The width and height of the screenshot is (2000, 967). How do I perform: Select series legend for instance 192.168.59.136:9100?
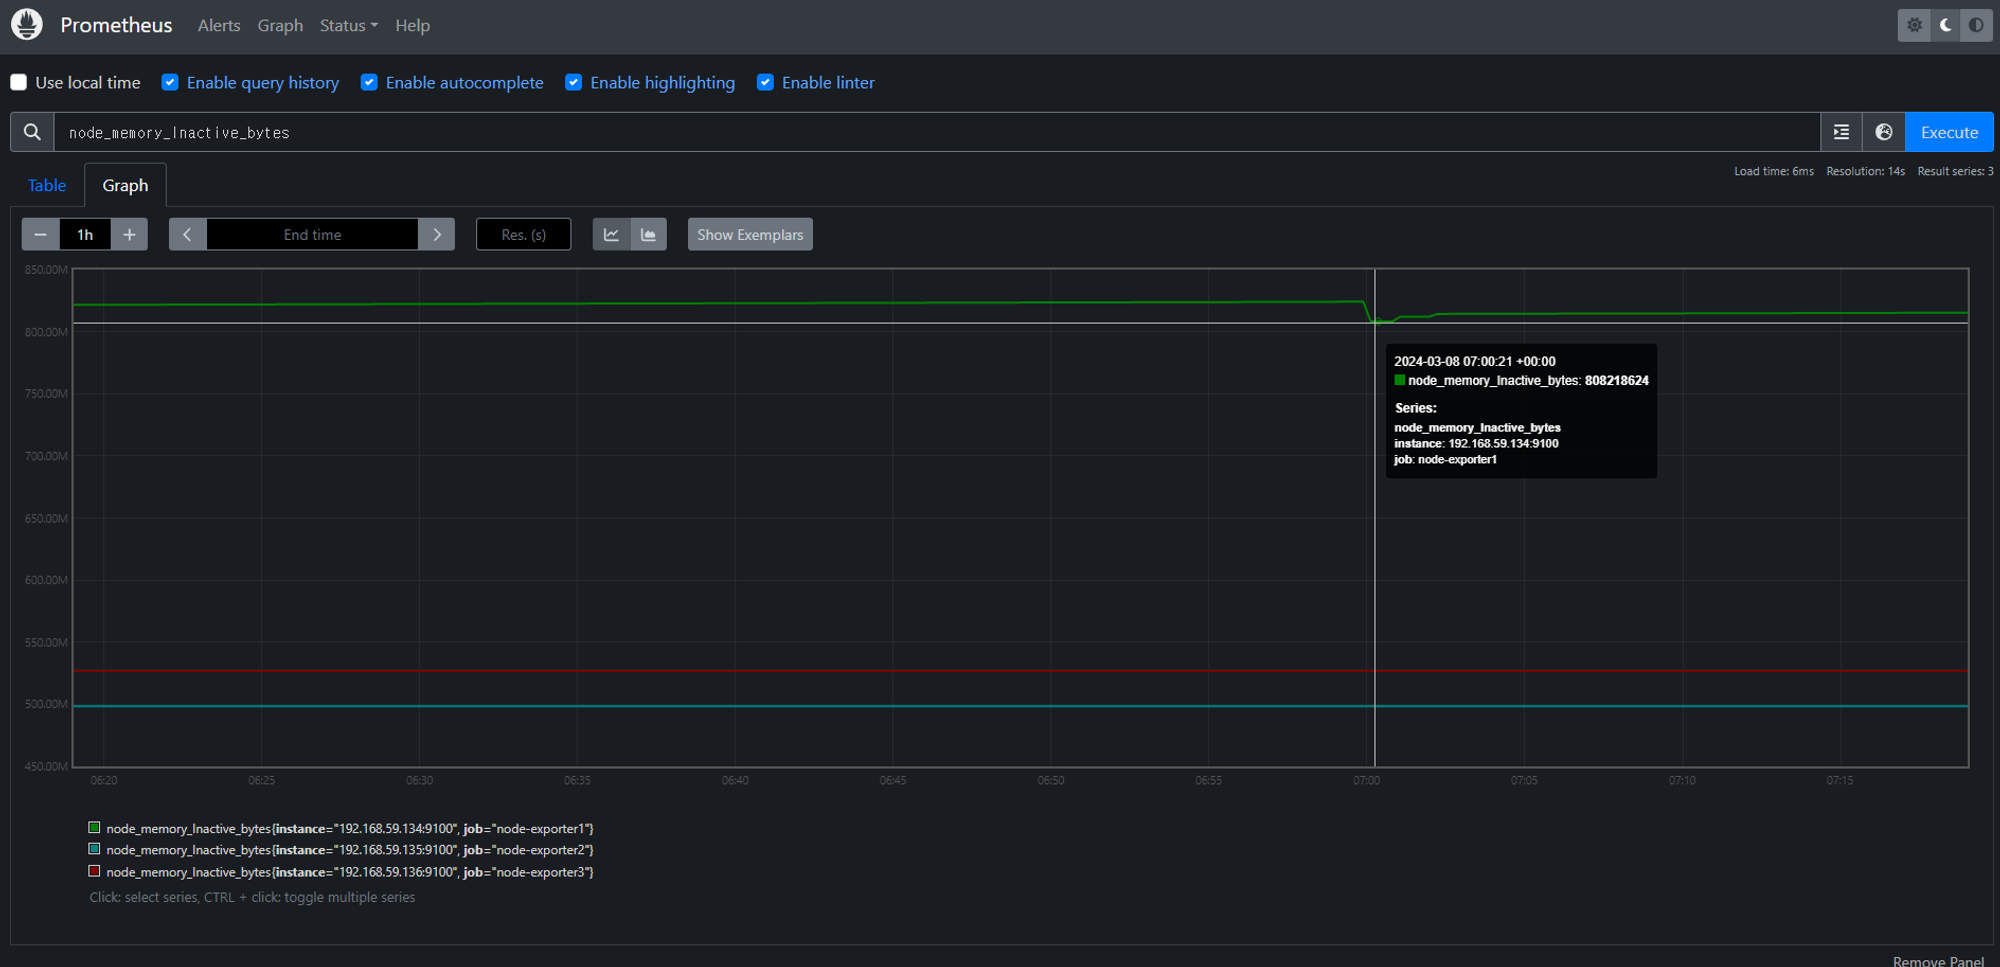pos(341,872)
